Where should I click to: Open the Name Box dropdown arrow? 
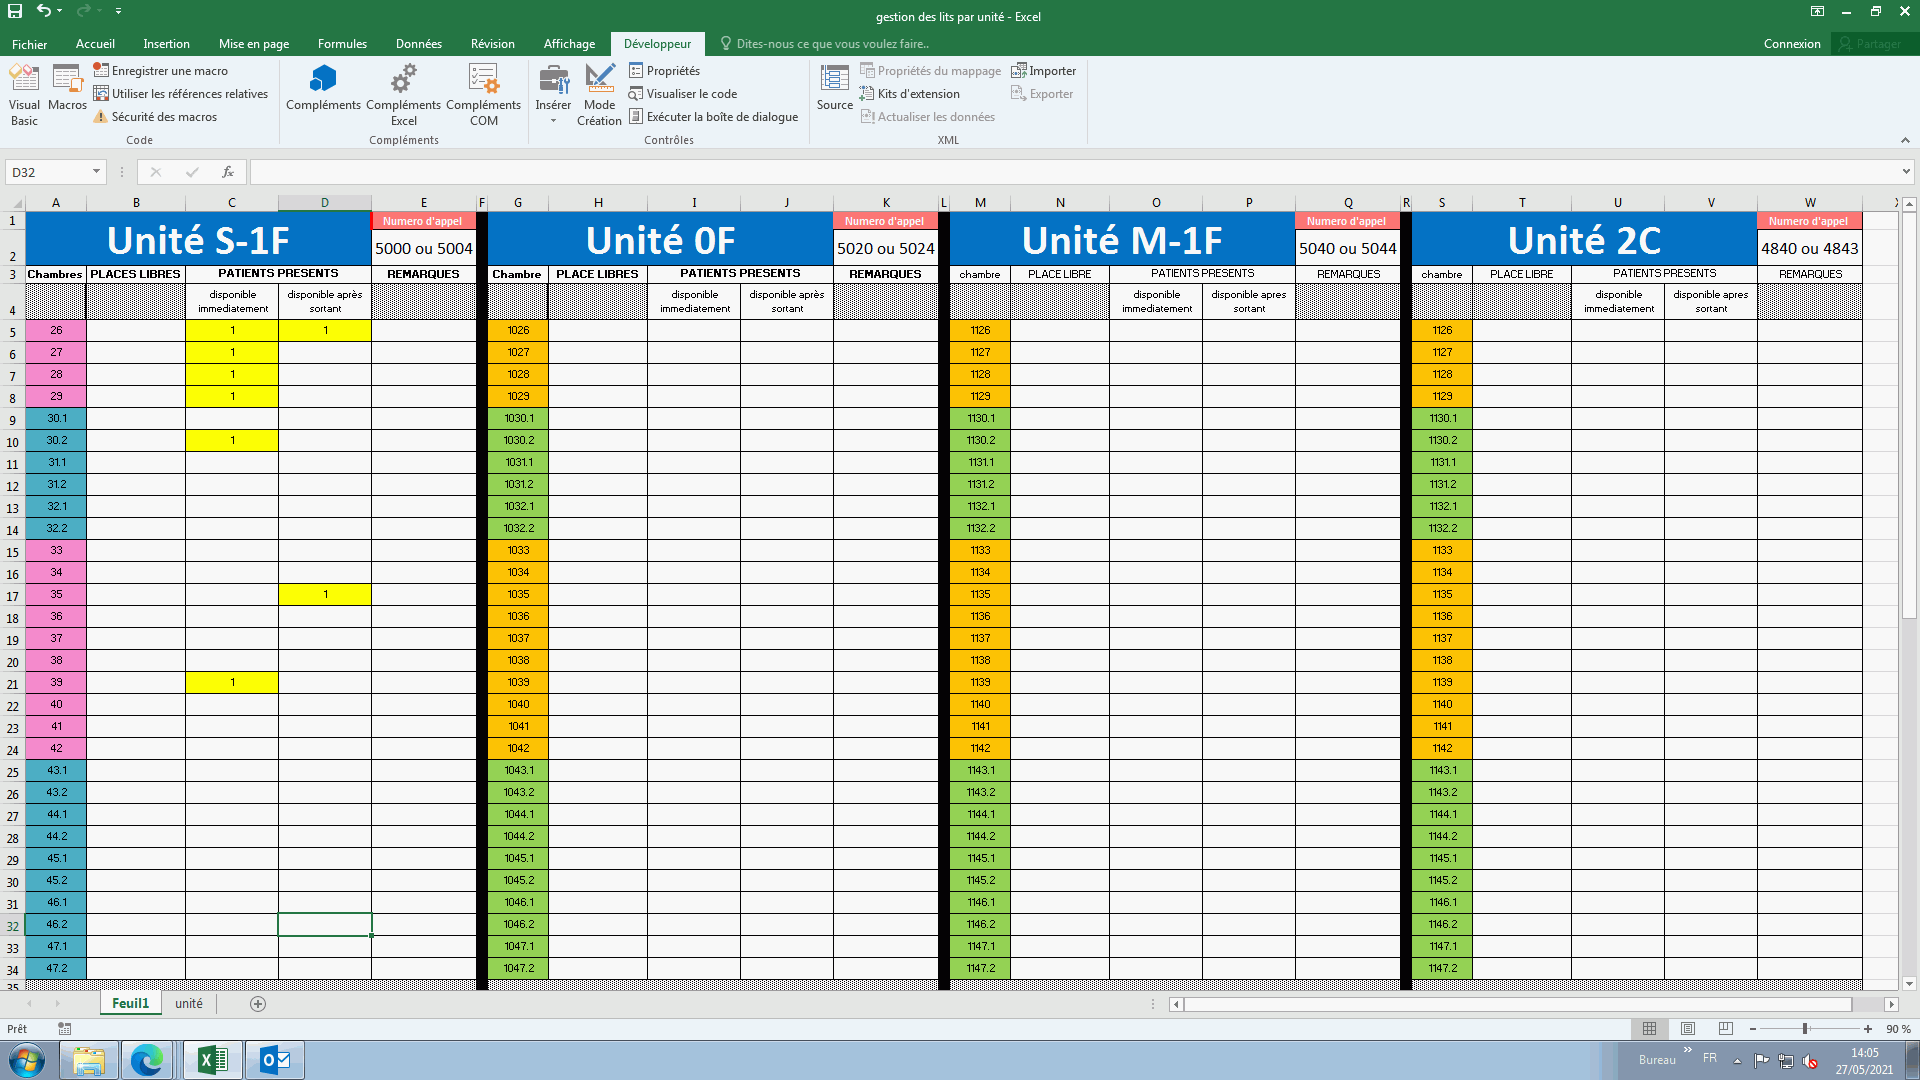tap(96, 172)
